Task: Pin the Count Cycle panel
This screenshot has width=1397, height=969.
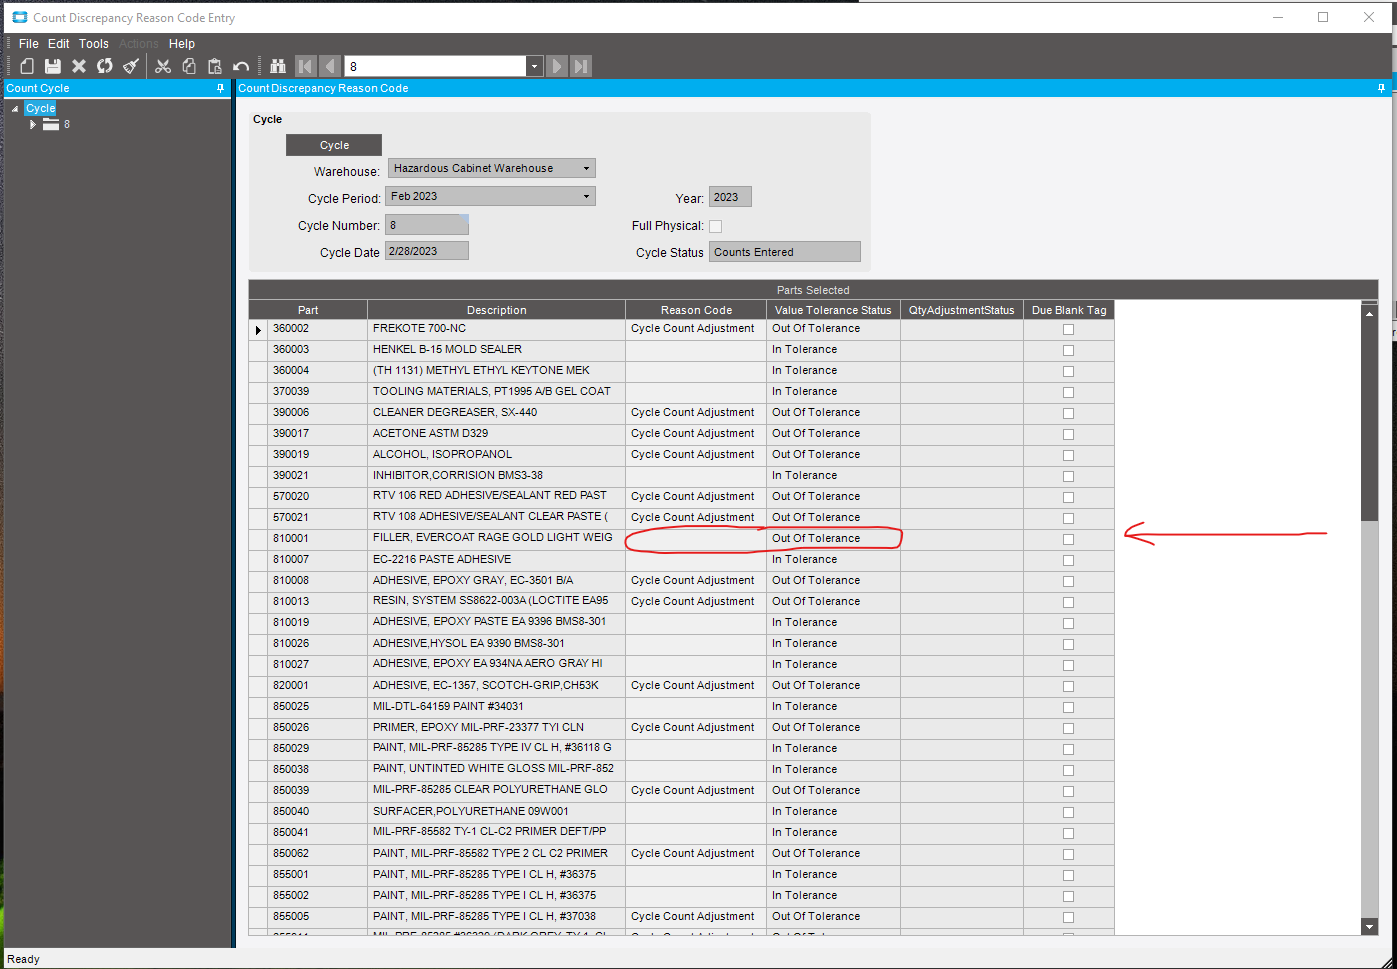Action: [x=221, y=88]
